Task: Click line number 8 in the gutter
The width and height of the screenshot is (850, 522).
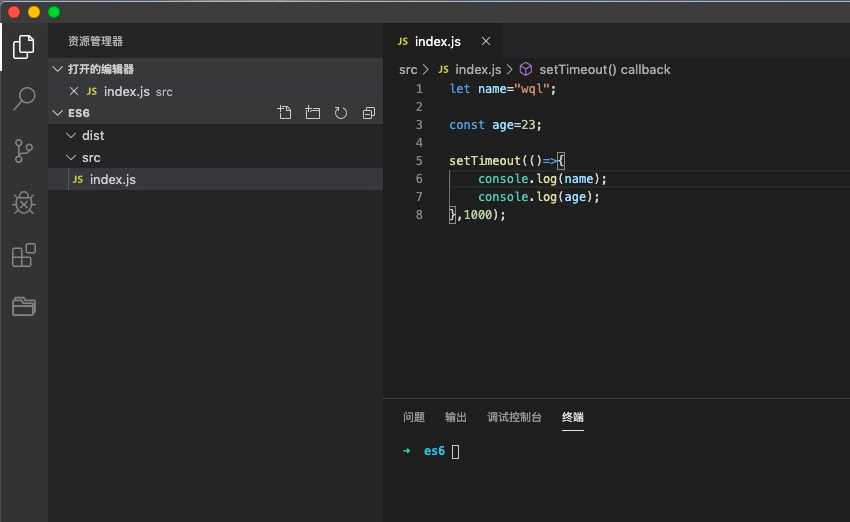Action: 419,215
